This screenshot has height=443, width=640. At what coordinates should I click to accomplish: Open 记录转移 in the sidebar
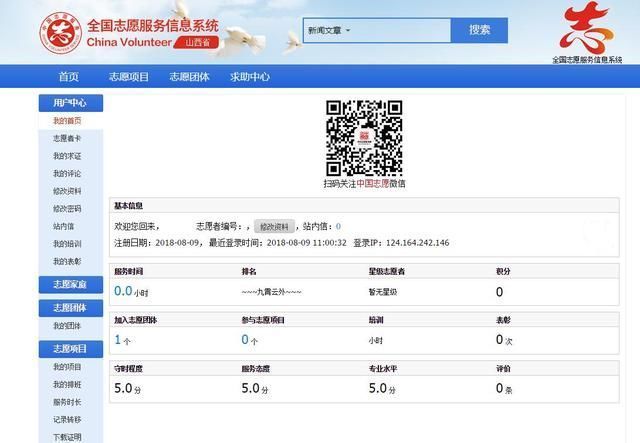67,419
